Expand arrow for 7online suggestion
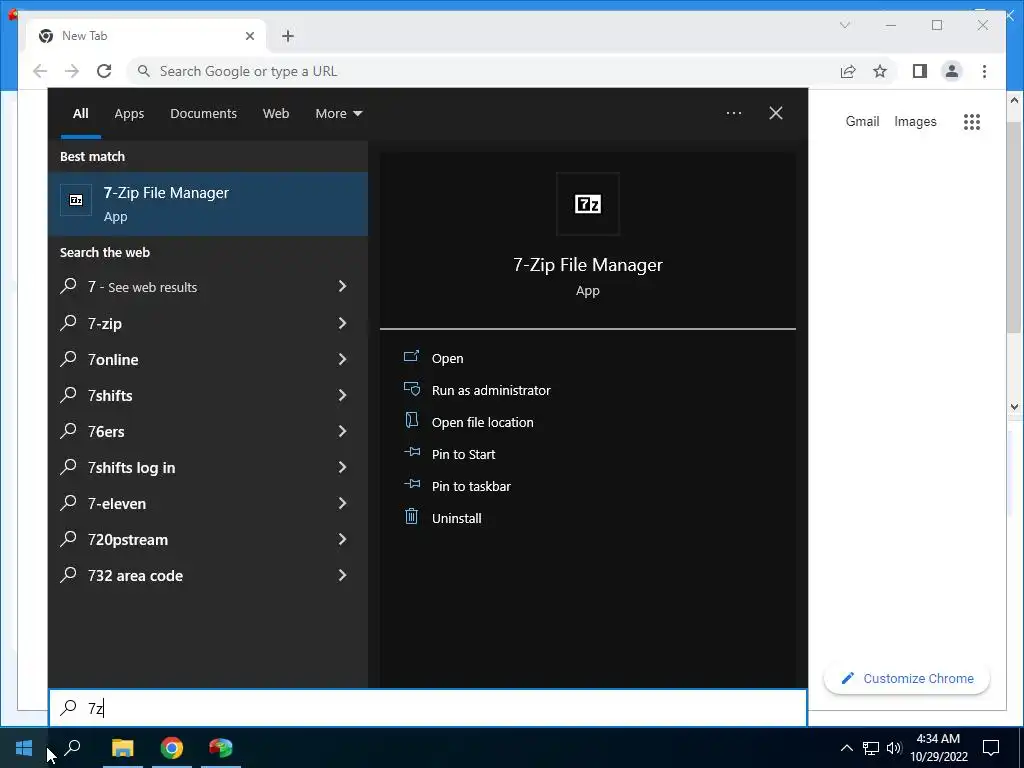Viewport: 1024px width, 768px height. (342, 359)
